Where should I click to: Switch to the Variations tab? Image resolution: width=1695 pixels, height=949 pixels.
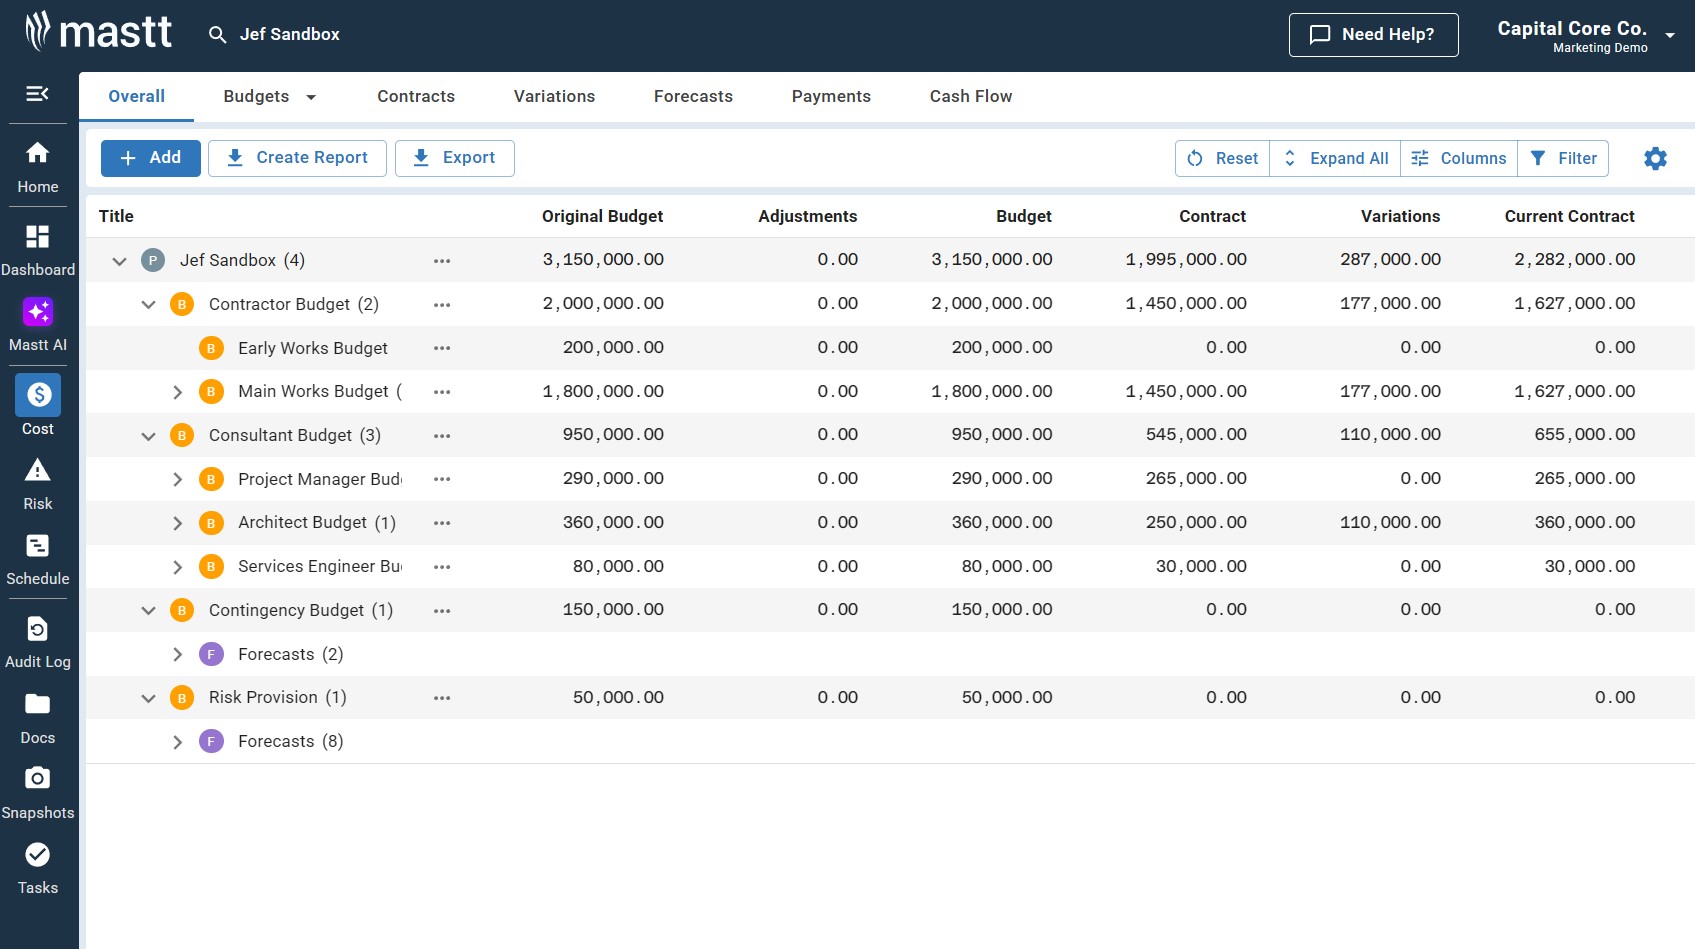pyautogui.click(x=554, y=97)
